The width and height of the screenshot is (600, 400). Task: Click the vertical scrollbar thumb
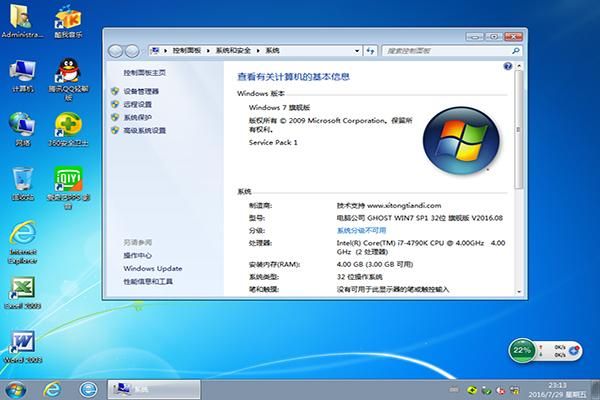coord(518,129)
